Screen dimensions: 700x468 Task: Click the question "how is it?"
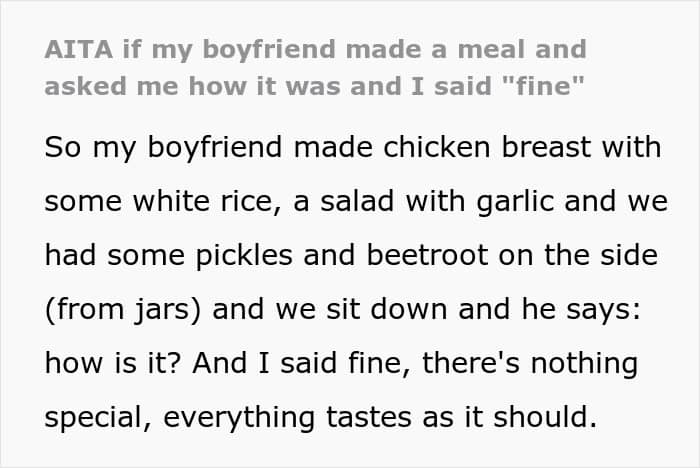[x=113, y=363]
